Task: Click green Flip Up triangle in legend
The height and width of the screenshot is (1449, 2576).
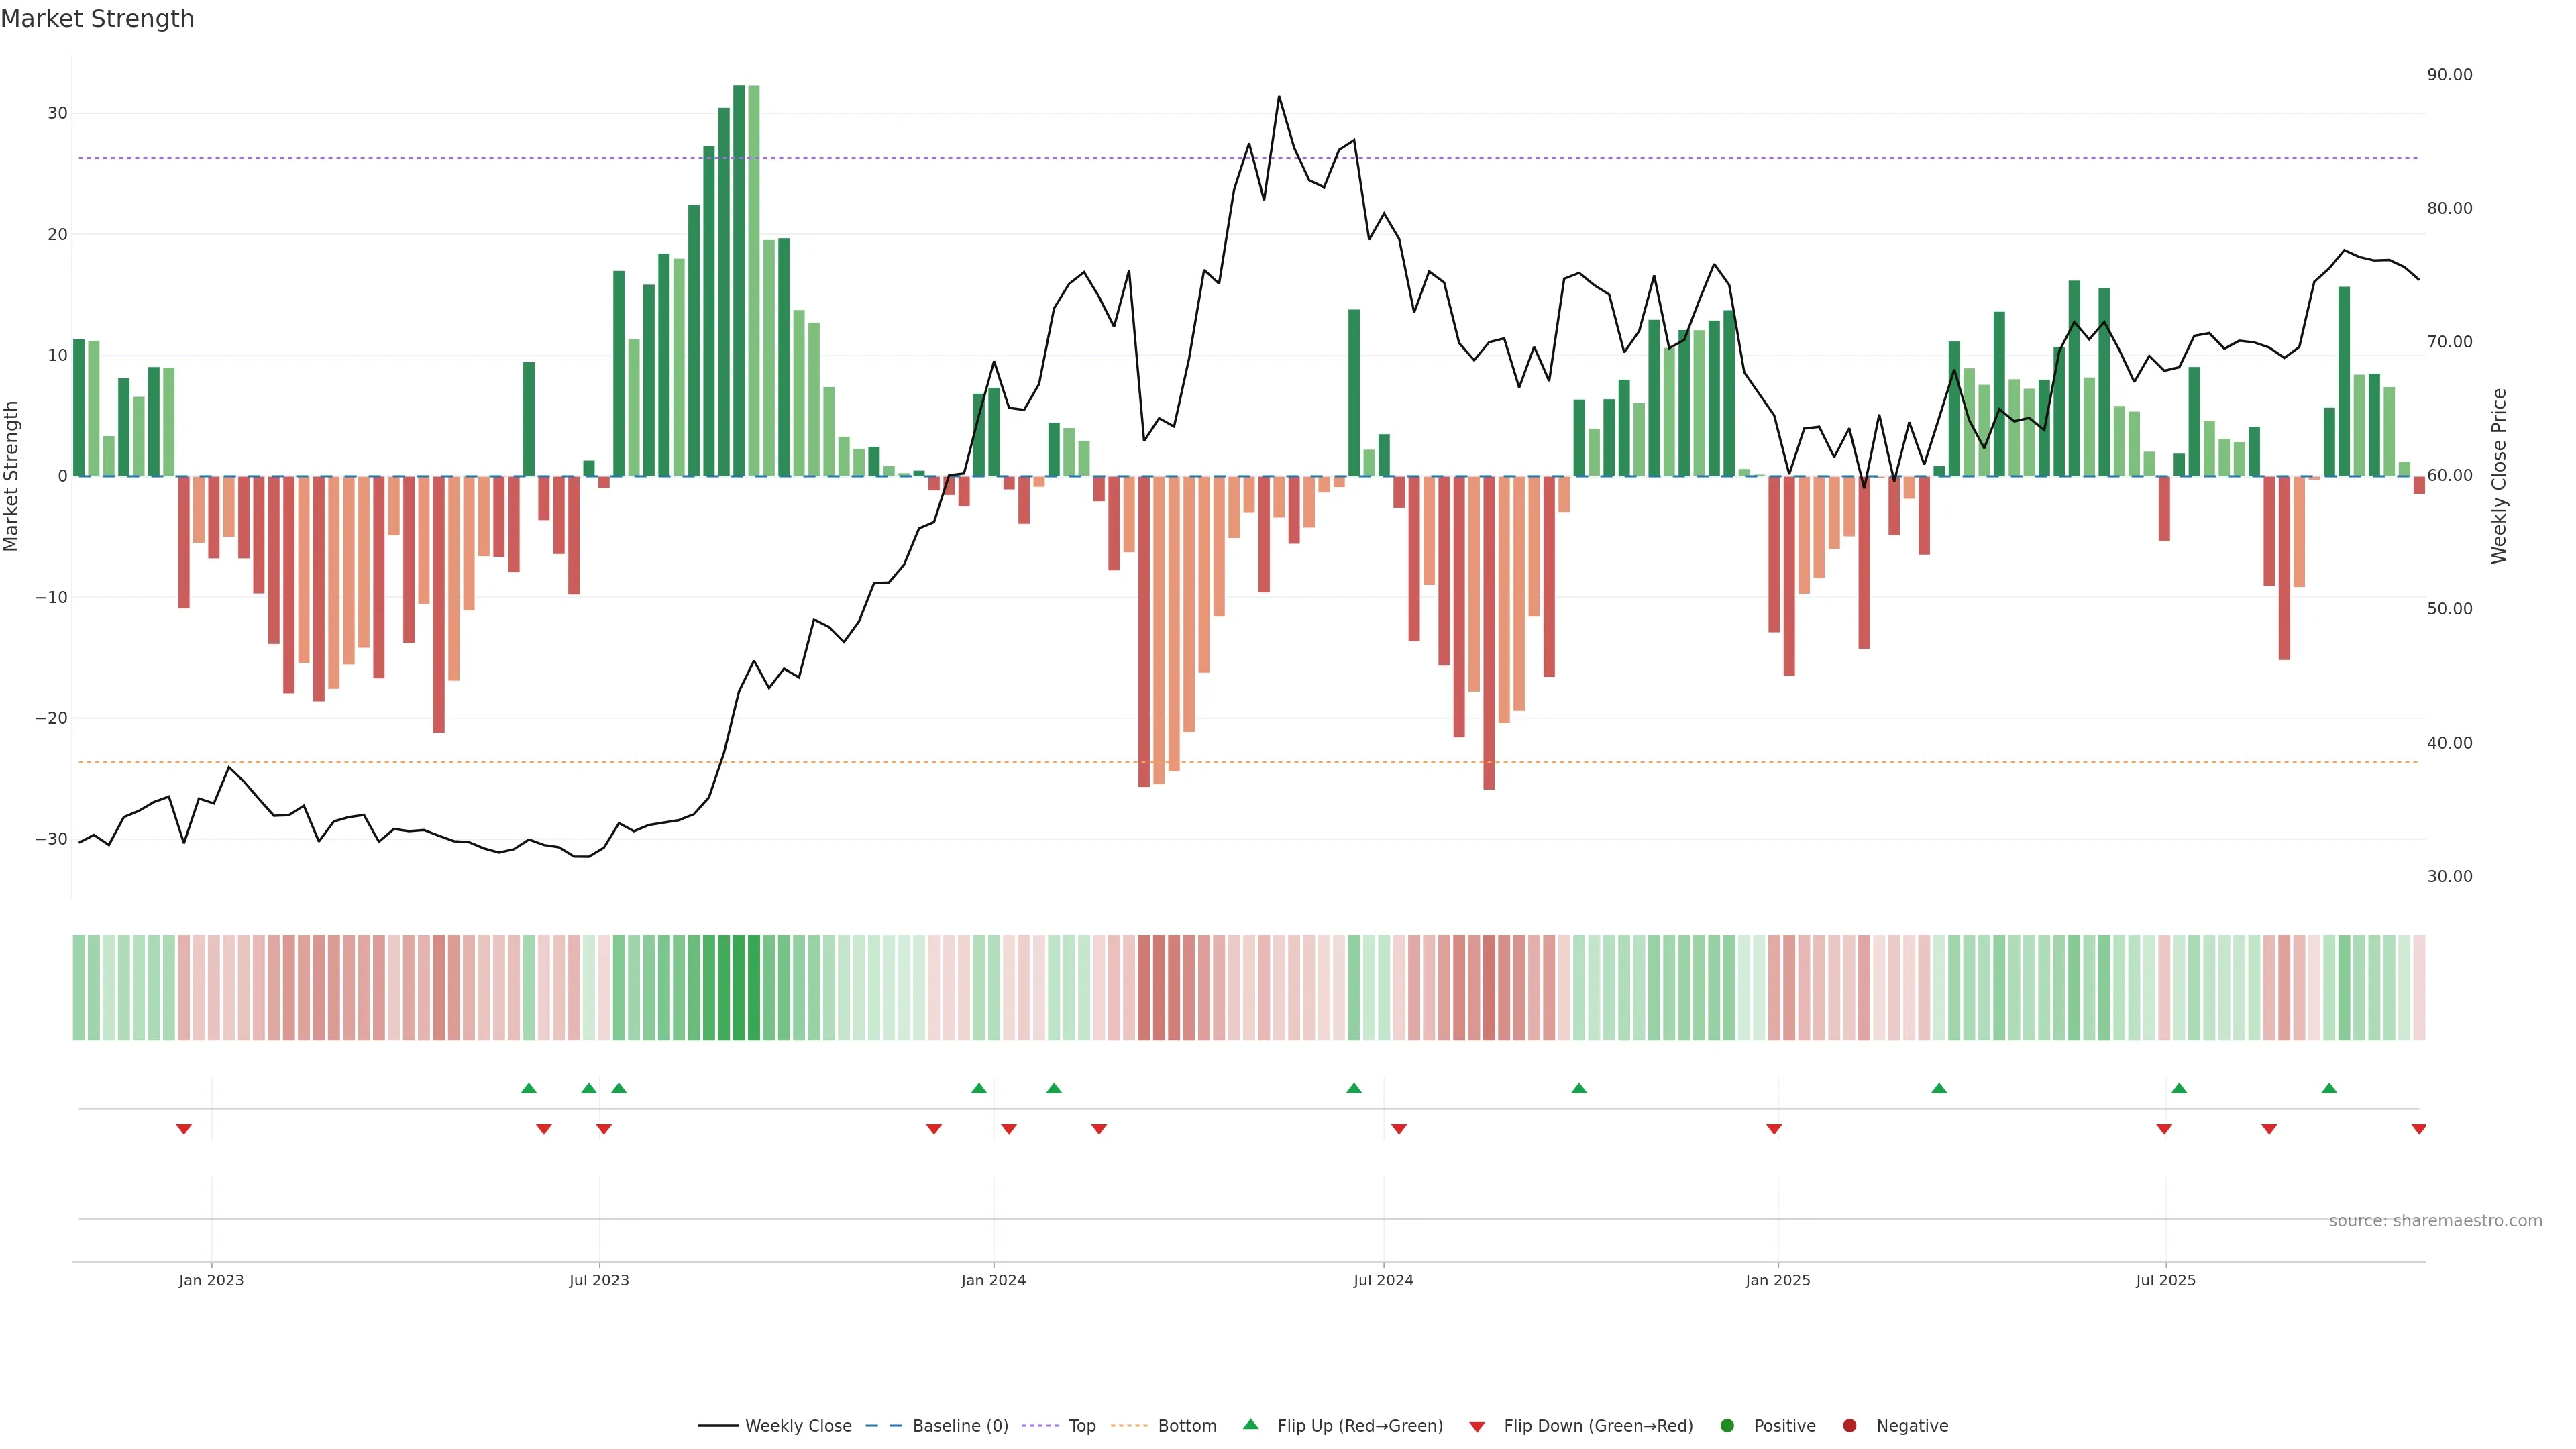Action: [x=1250, y=1424]
